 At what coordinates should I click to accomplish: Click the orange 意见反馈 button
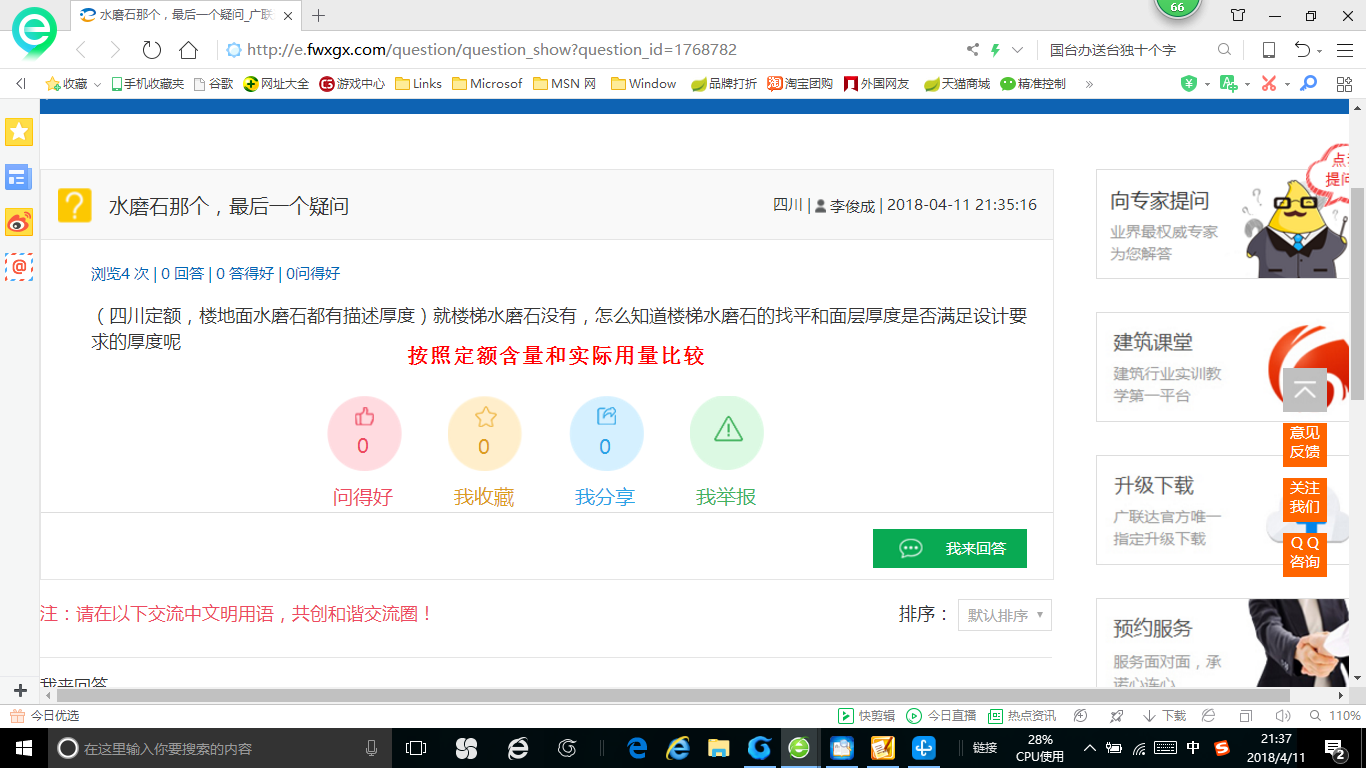click(x=1305, y=444)
